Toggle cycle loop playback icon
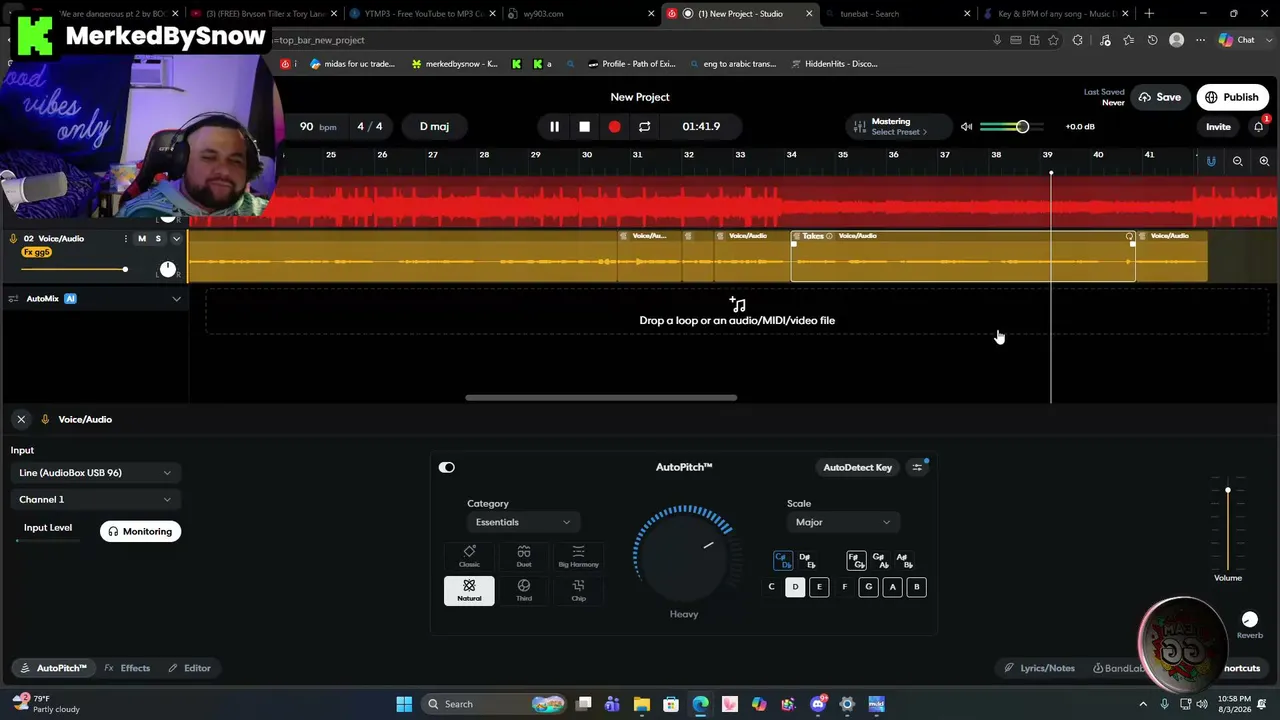1280x720 pixels. (645, 127)
